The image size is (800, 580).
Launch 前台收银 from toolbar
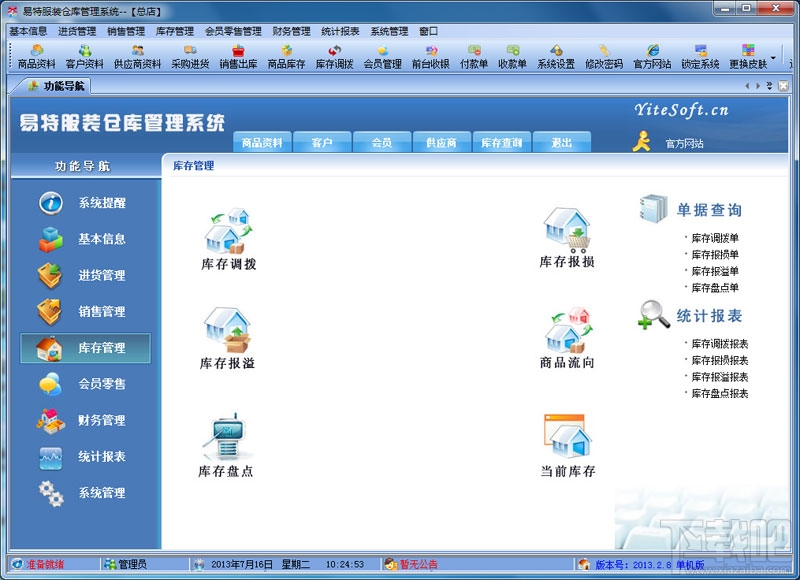point(431,57)
